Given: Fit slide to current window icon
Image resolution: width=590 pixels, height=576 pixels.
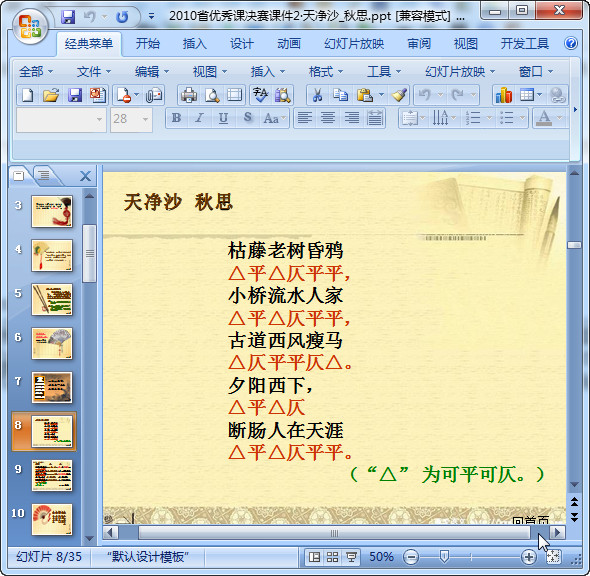Looking at the screenshot, I should point(553,557).
